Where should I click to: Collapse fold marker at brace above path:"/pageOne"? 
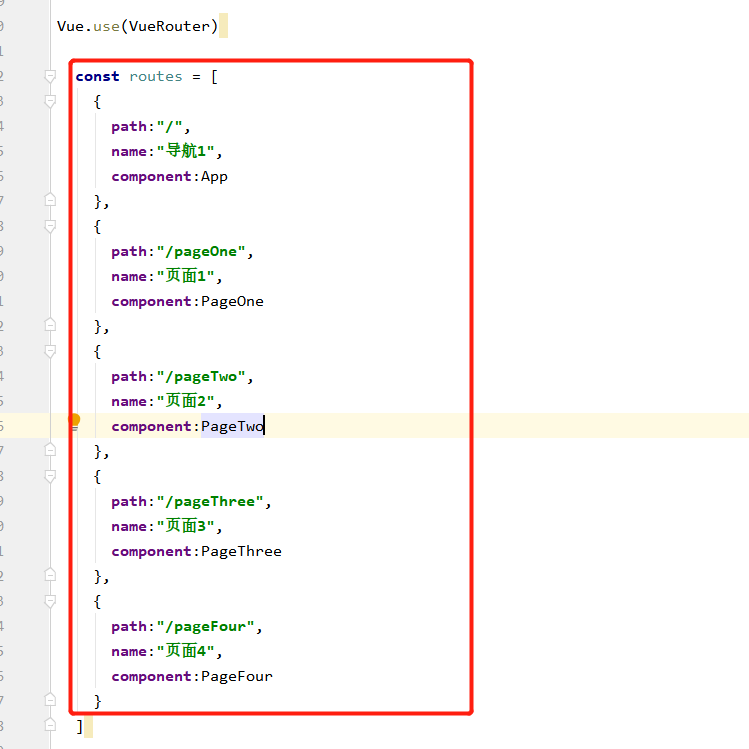(x=50, y=226)
